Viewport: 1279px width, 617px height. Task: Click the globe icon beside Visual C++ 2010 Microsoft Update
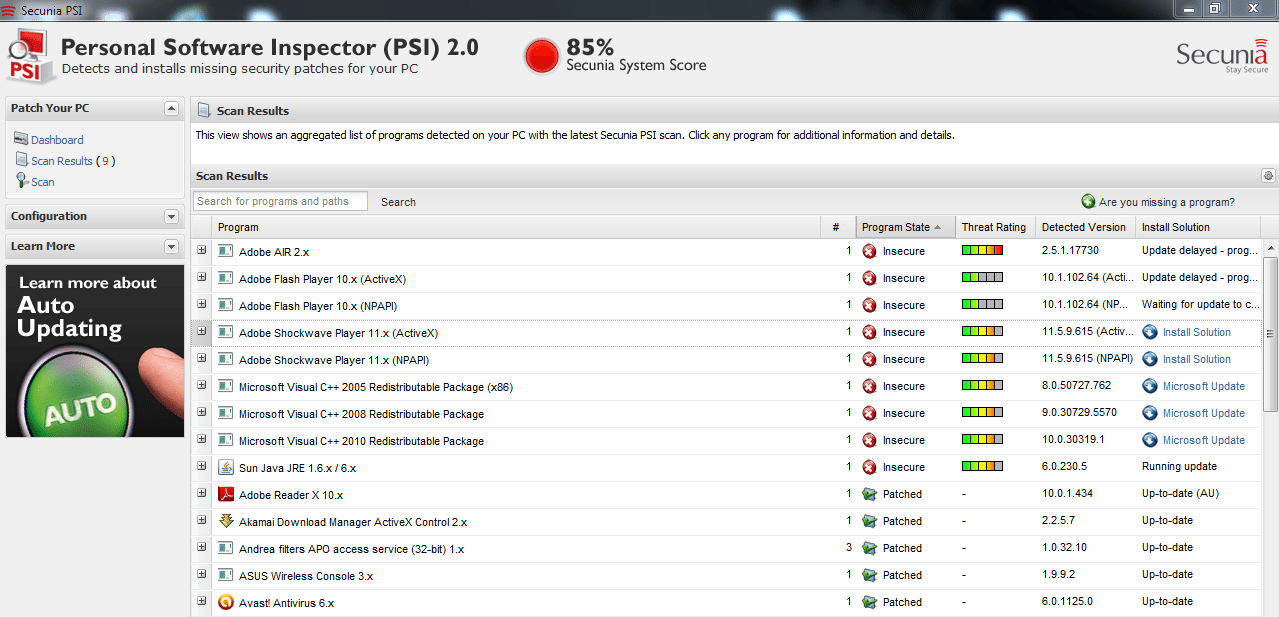point(1150,440)
